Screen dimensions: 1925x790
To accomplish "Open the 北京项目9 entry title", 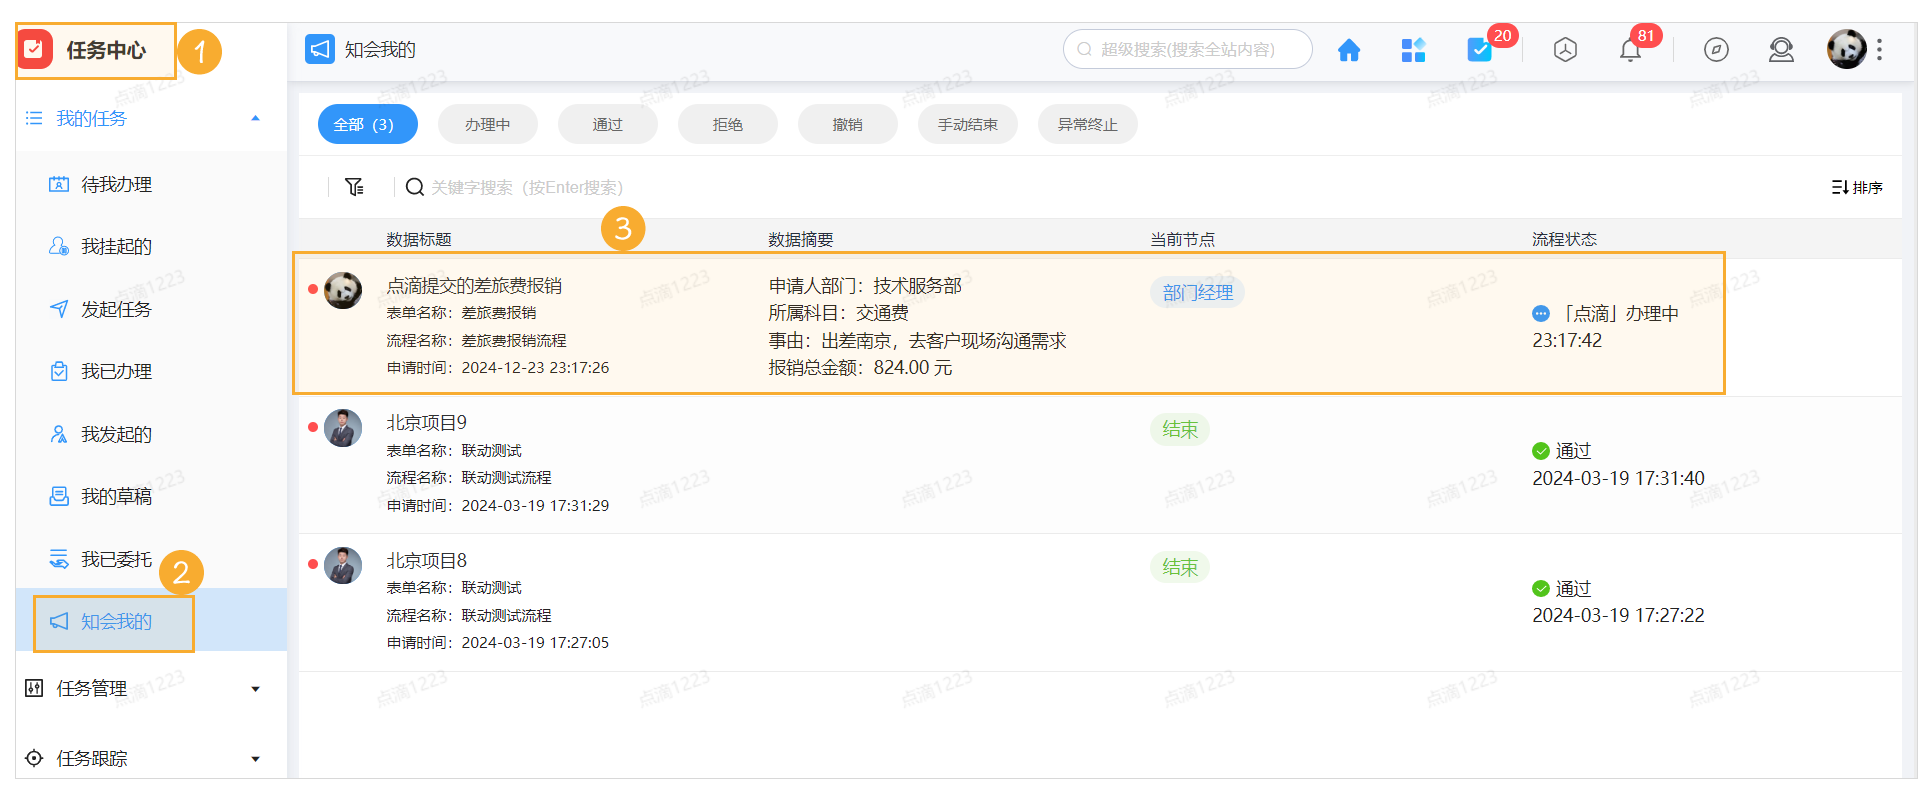I will pos(427,423).
